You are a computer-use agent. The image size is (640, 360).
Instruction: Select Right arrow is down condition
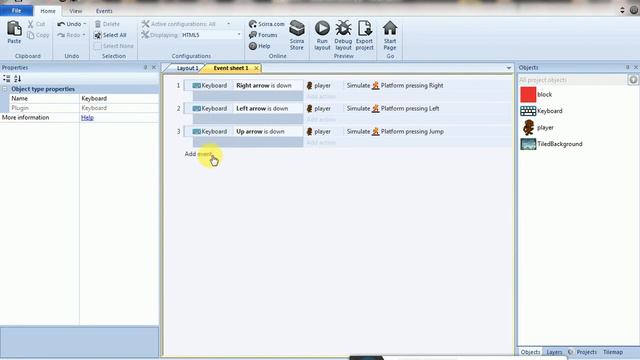[264, 86]
